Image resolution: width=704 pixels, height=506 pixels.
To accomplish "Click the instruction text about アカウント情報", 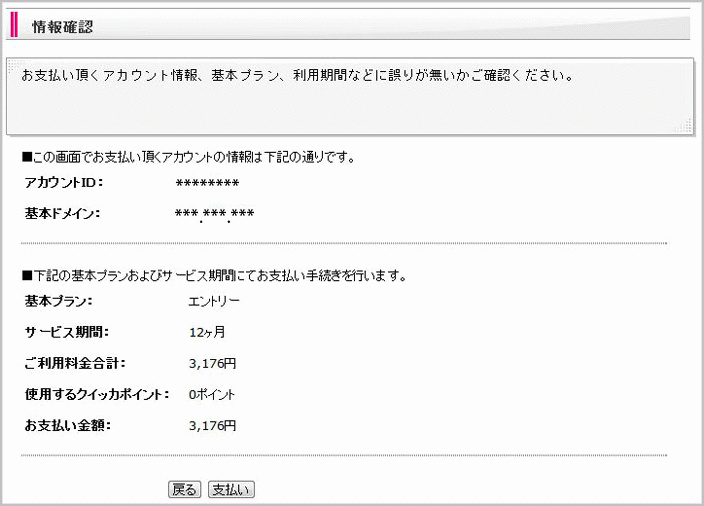I will click(x=297, y=75).
